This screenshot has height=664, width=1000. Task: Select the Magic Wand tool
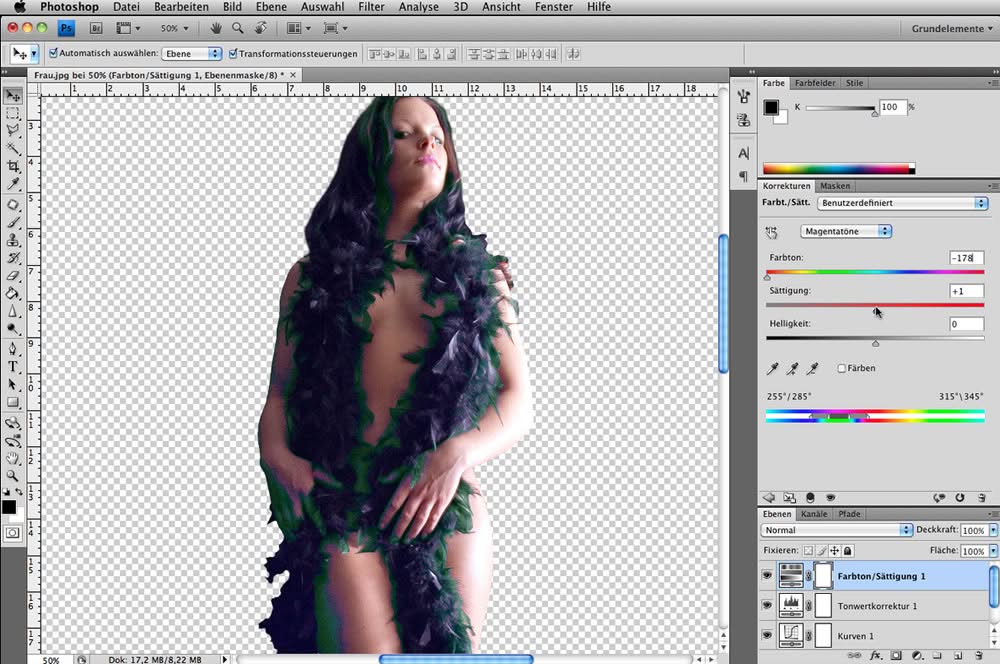click(x=13, y=149)
